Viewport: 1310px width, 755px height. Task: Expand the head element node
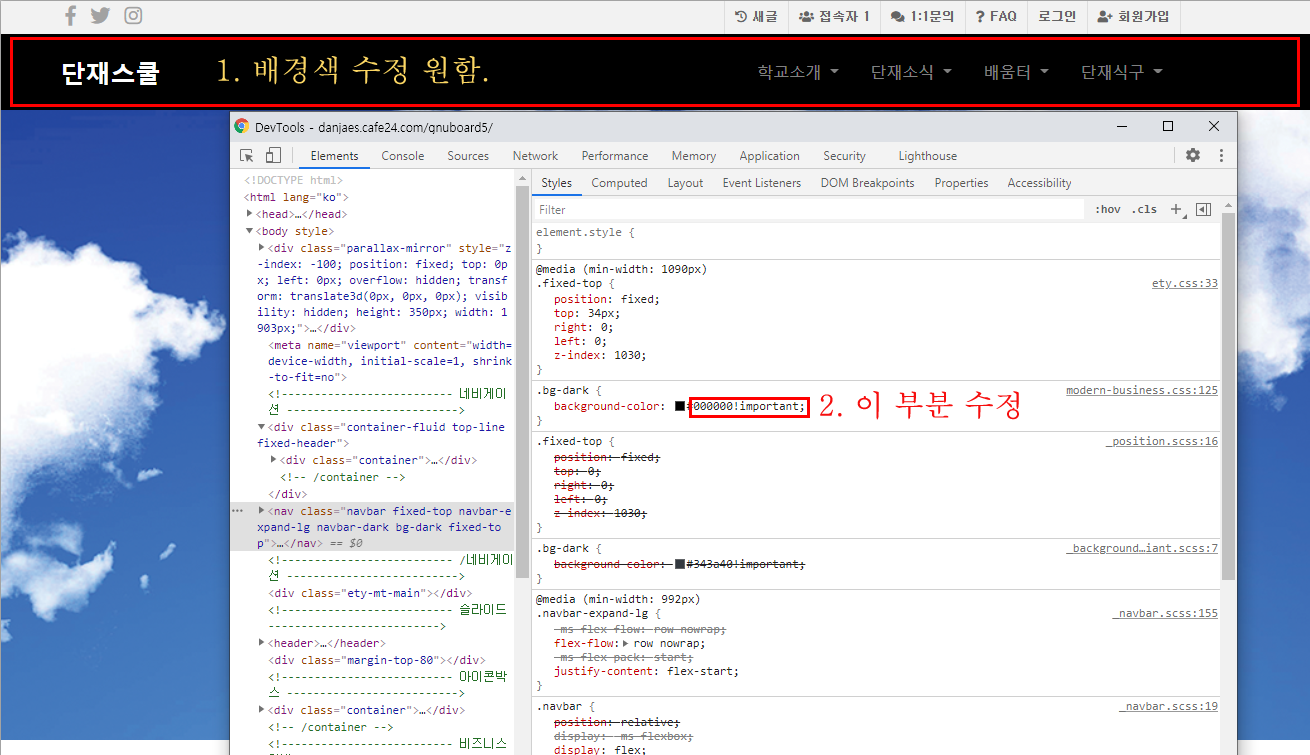tap(252, 214)
